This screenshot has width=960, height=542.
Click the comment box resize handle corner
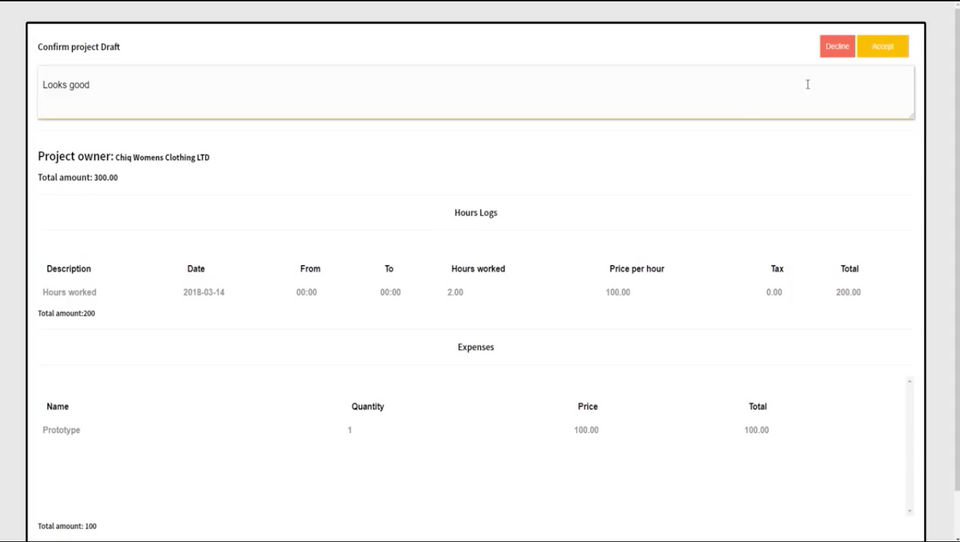[910, 115]
